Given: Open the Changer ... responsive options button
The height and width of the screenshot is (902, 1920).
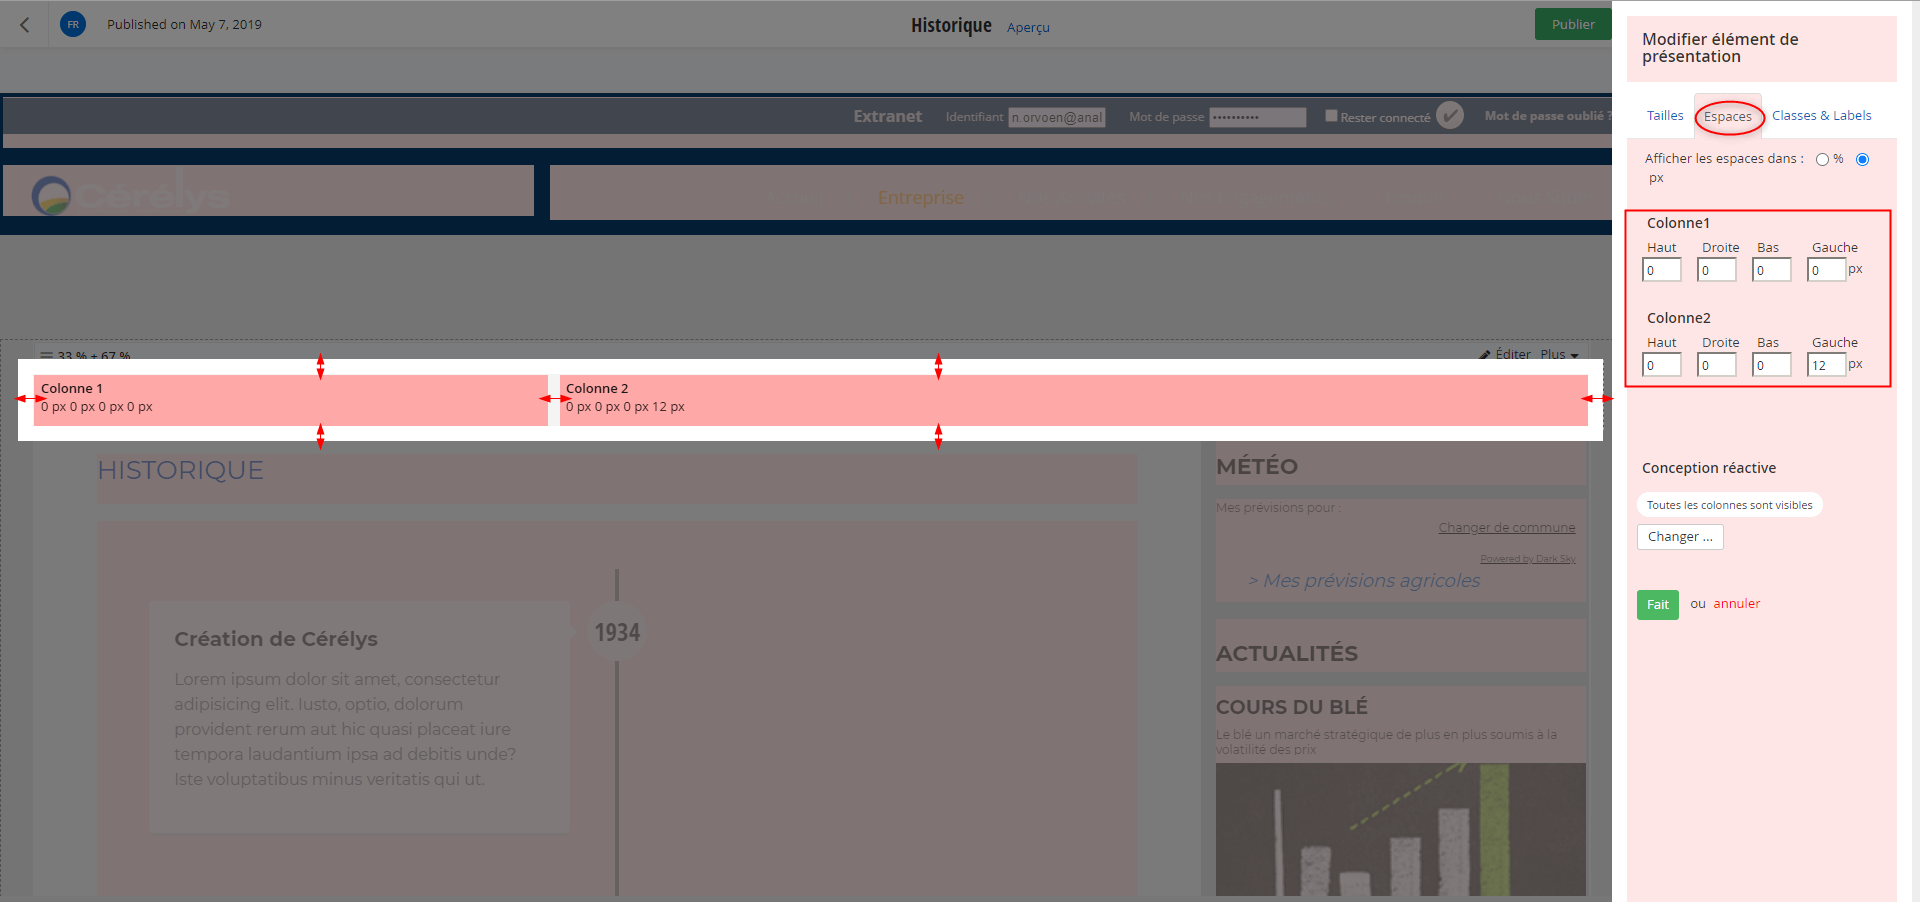Looking at the screenshot, I should (1679, 537).
